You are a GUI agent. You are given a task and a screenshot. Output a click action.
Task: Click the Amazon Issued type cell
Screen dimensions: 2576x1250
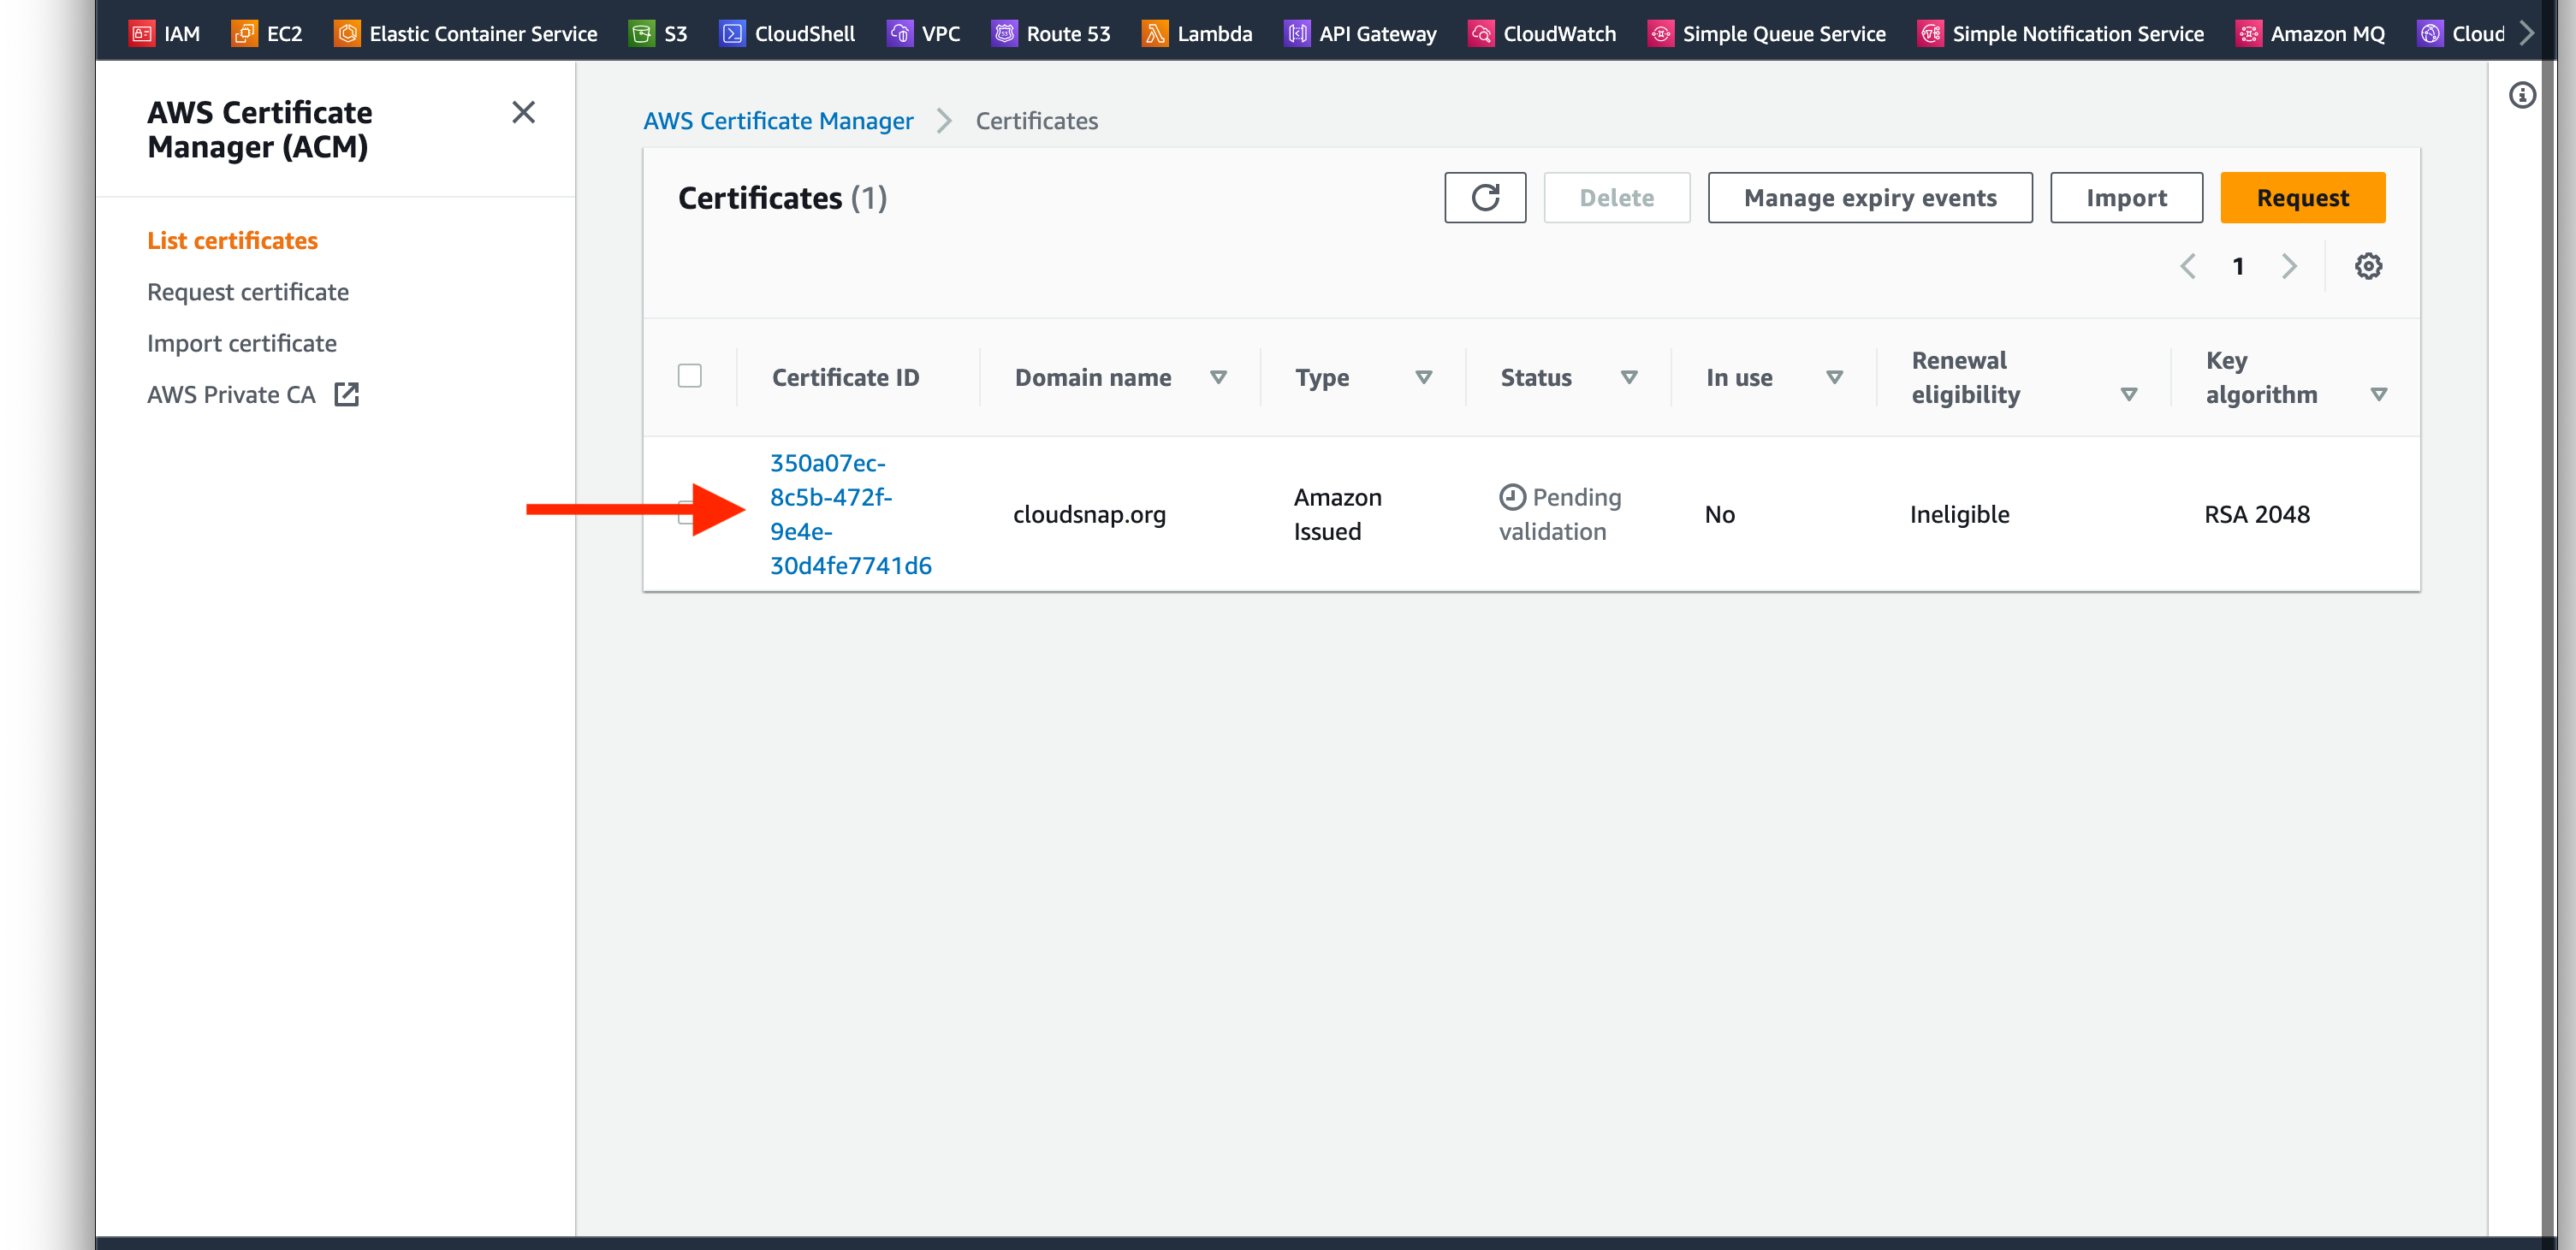1337,514
